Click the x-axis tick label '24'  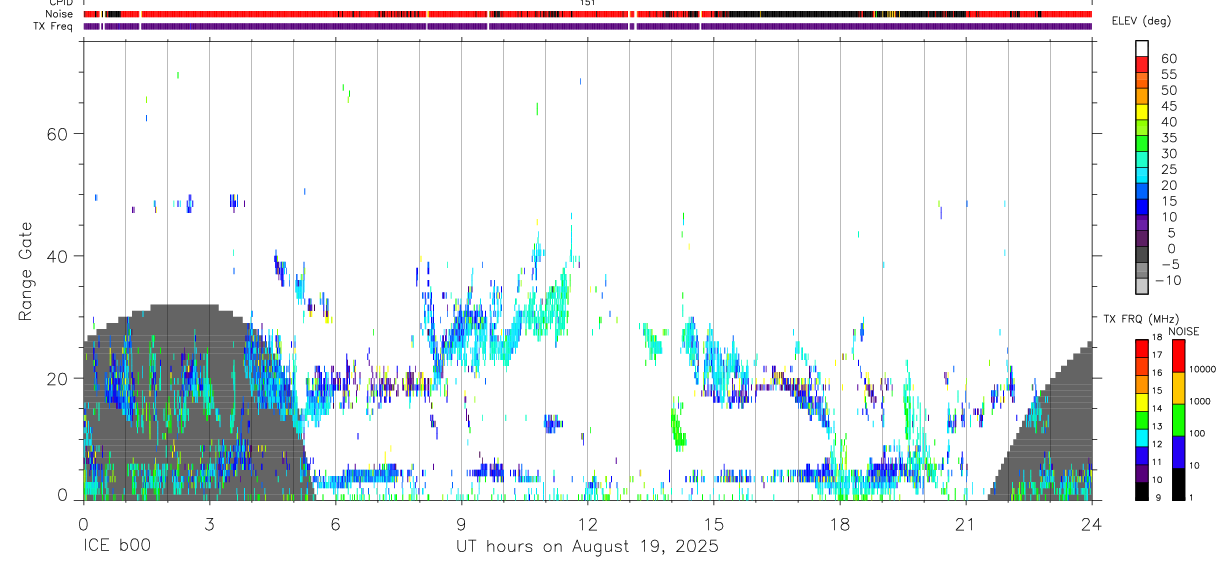tap(1091, 524)
